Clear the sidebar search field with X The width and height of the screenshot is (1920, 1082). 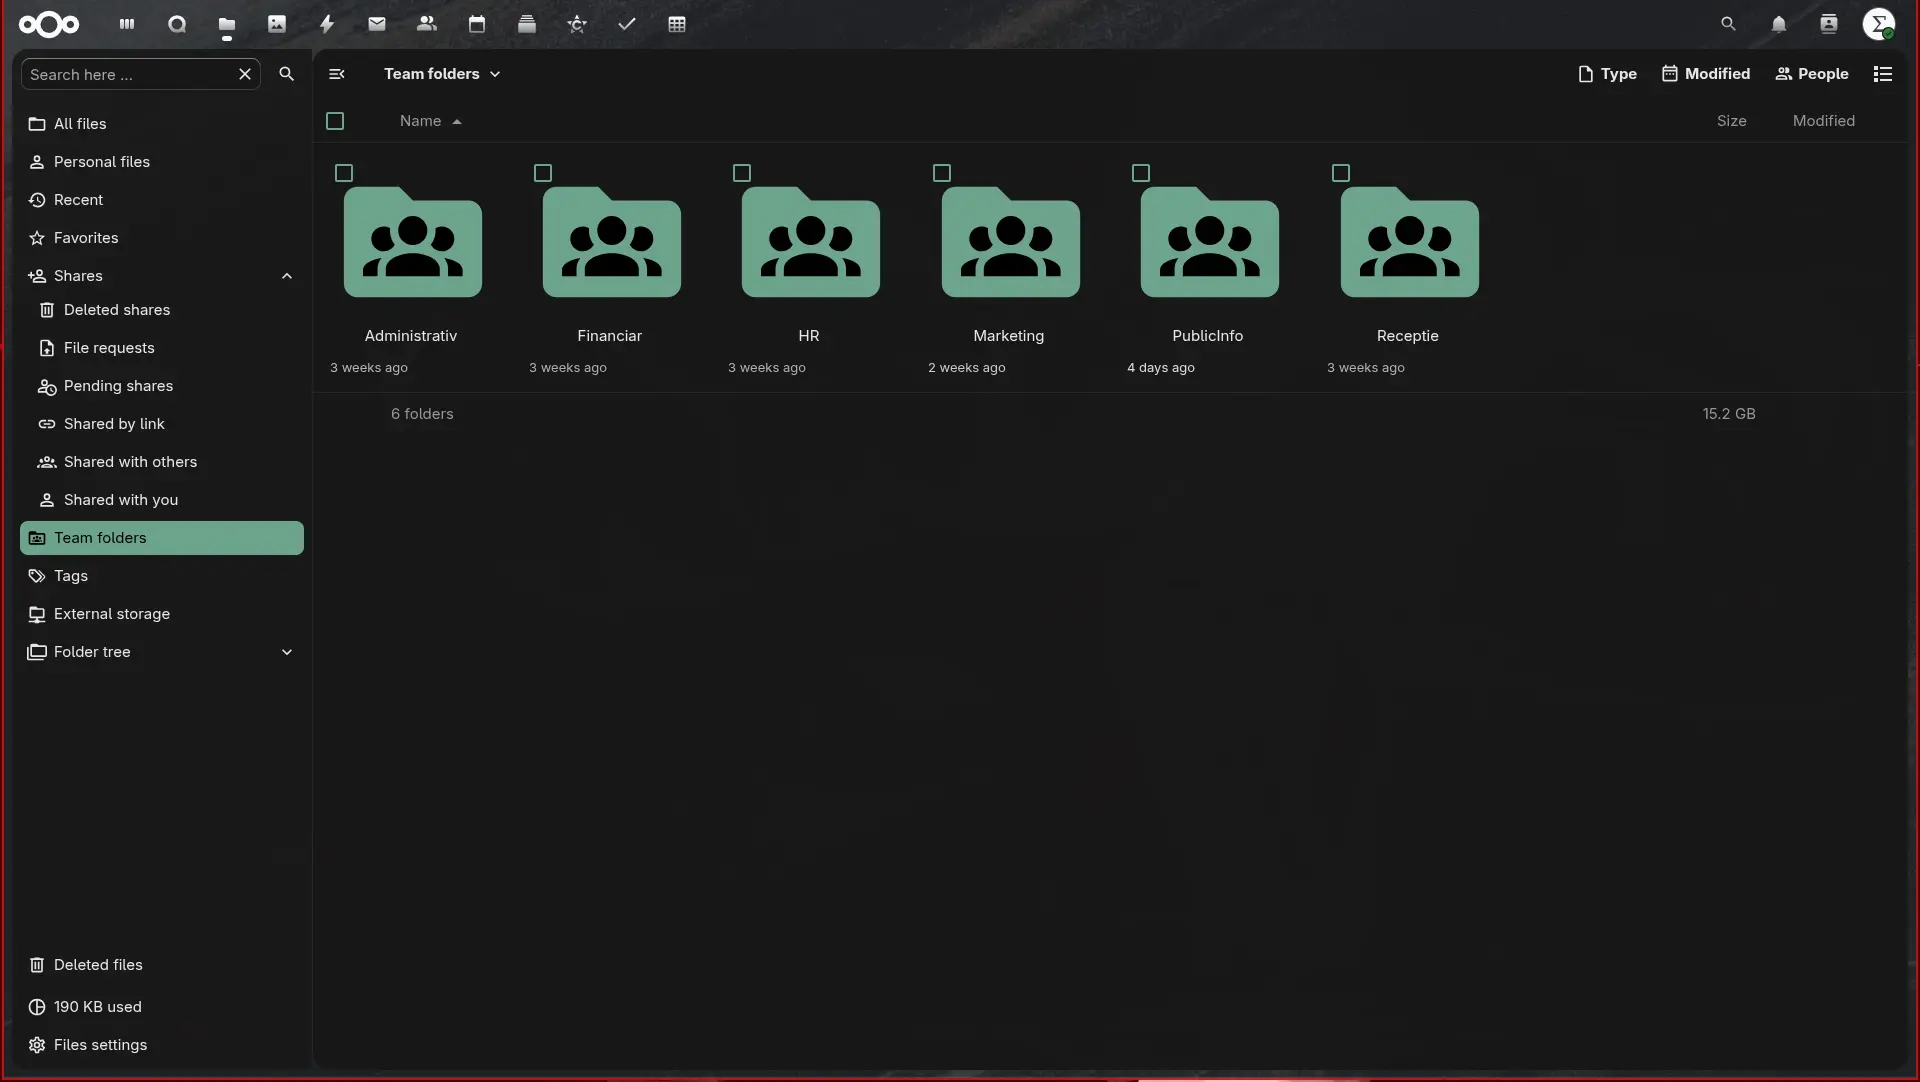point(245,74)
